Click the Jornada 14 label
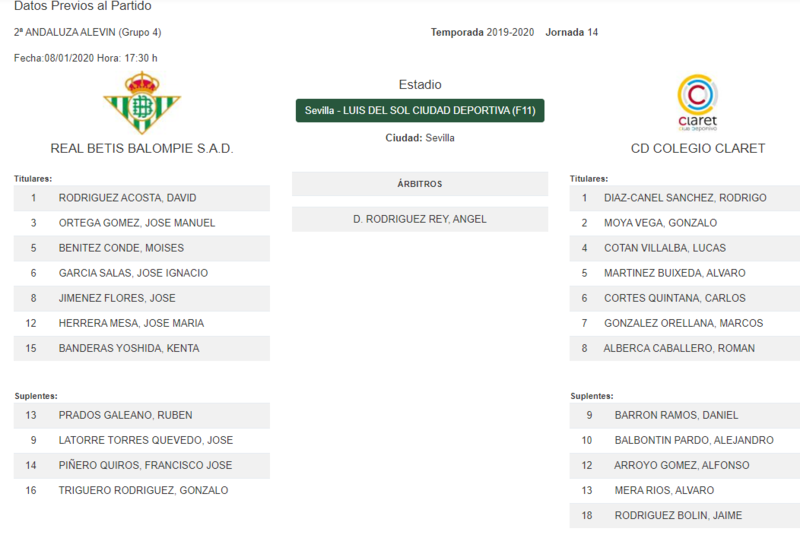 [571, 32]
